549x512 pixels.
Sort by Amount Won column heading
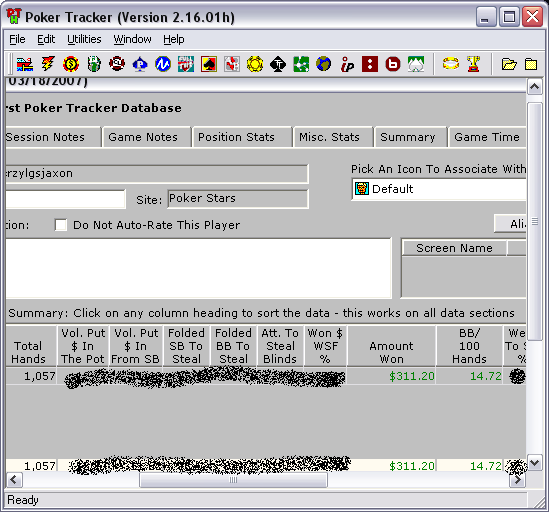[x=391, y=346]
